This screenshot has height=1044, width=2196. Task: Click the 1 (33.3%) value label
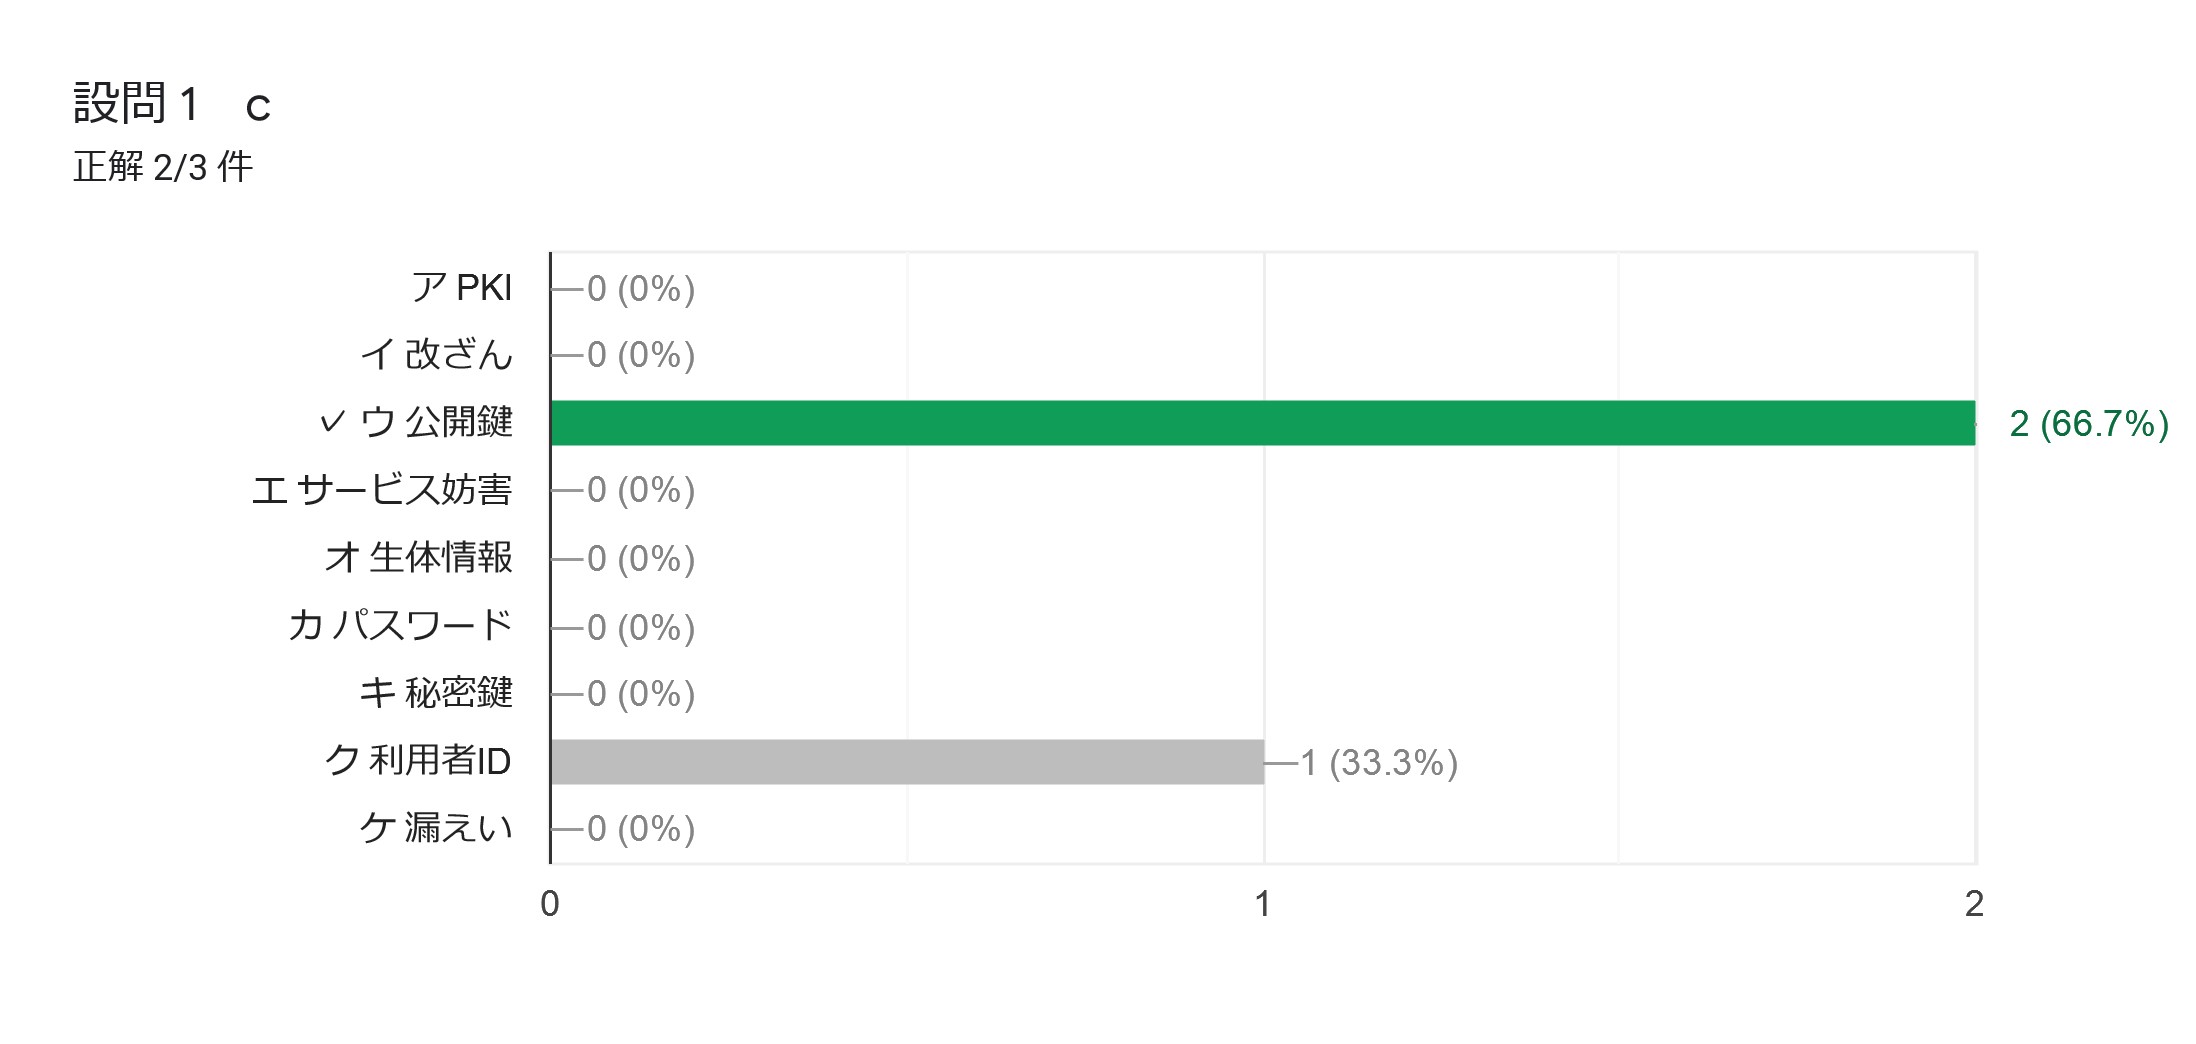[1379, 763]
